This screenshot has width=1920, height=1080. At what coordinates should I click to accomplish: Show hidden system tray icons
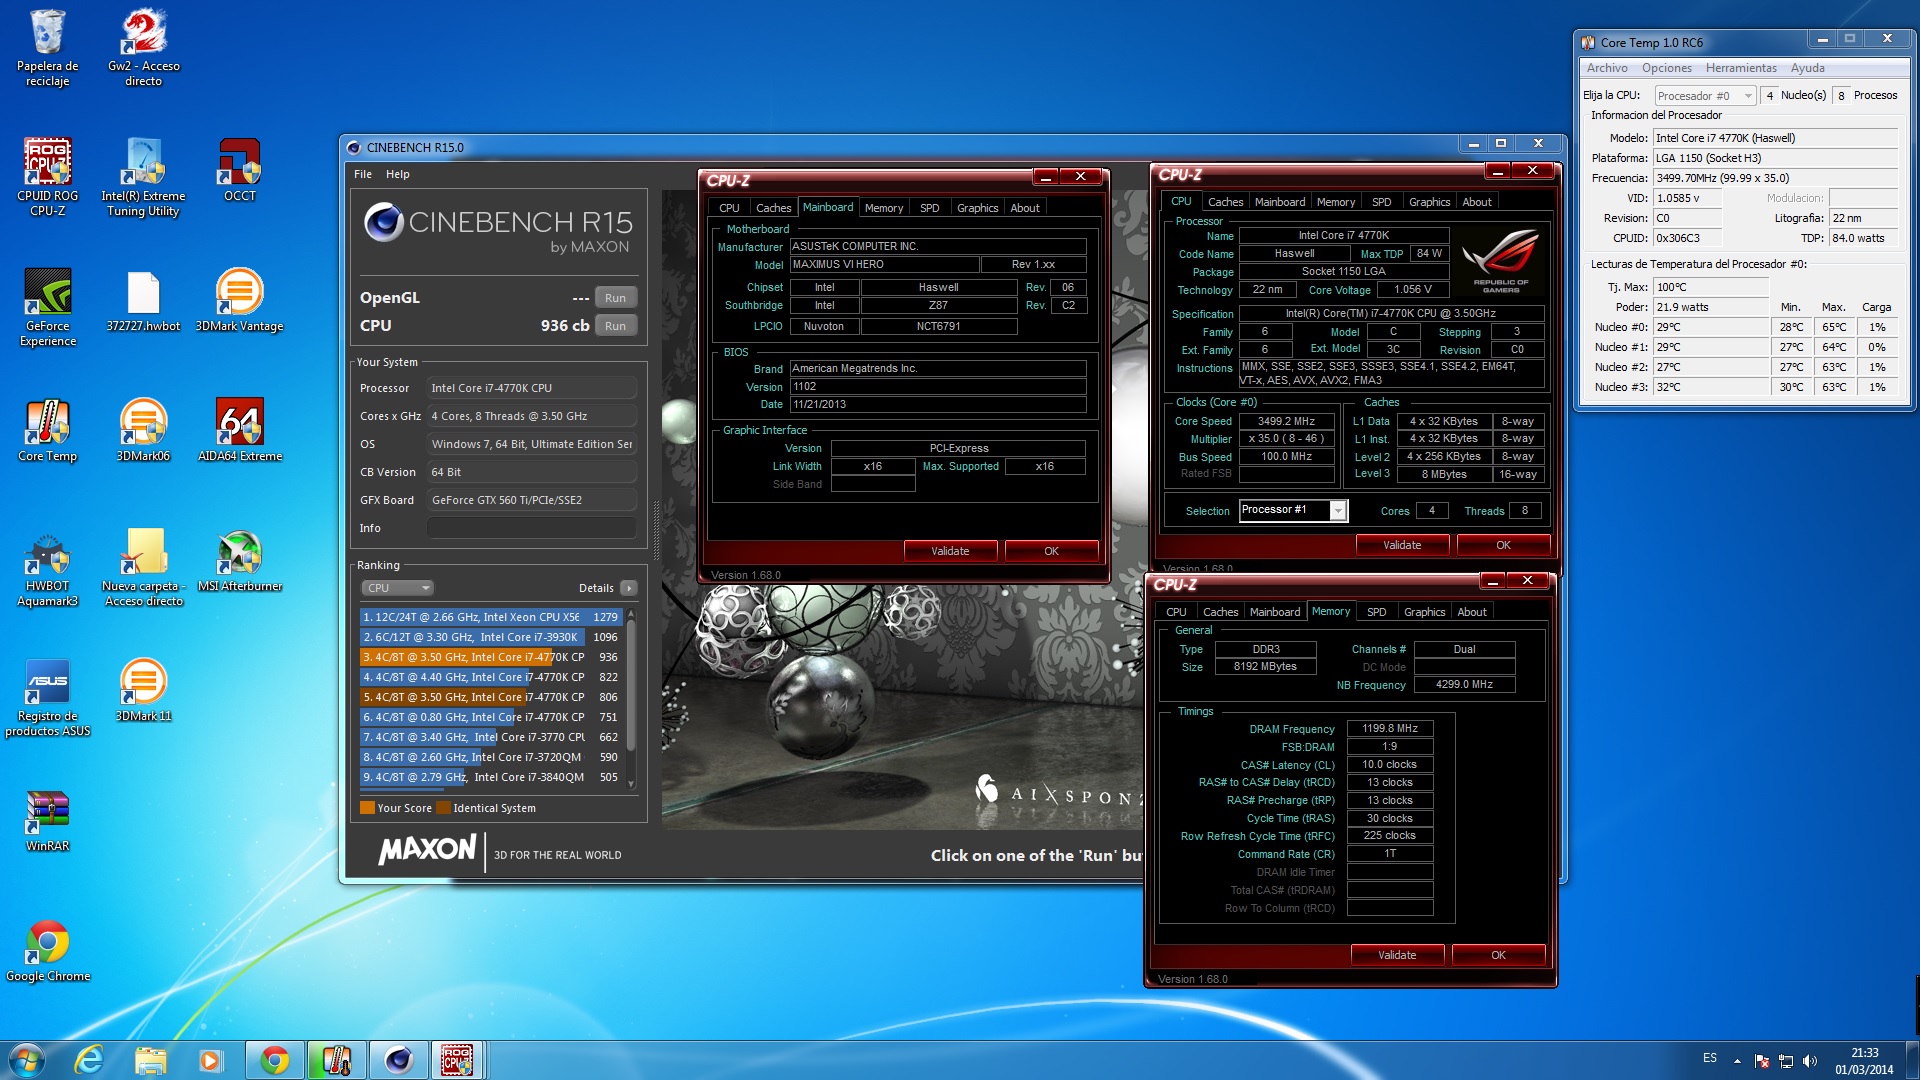click(x=1737, y=1060)
